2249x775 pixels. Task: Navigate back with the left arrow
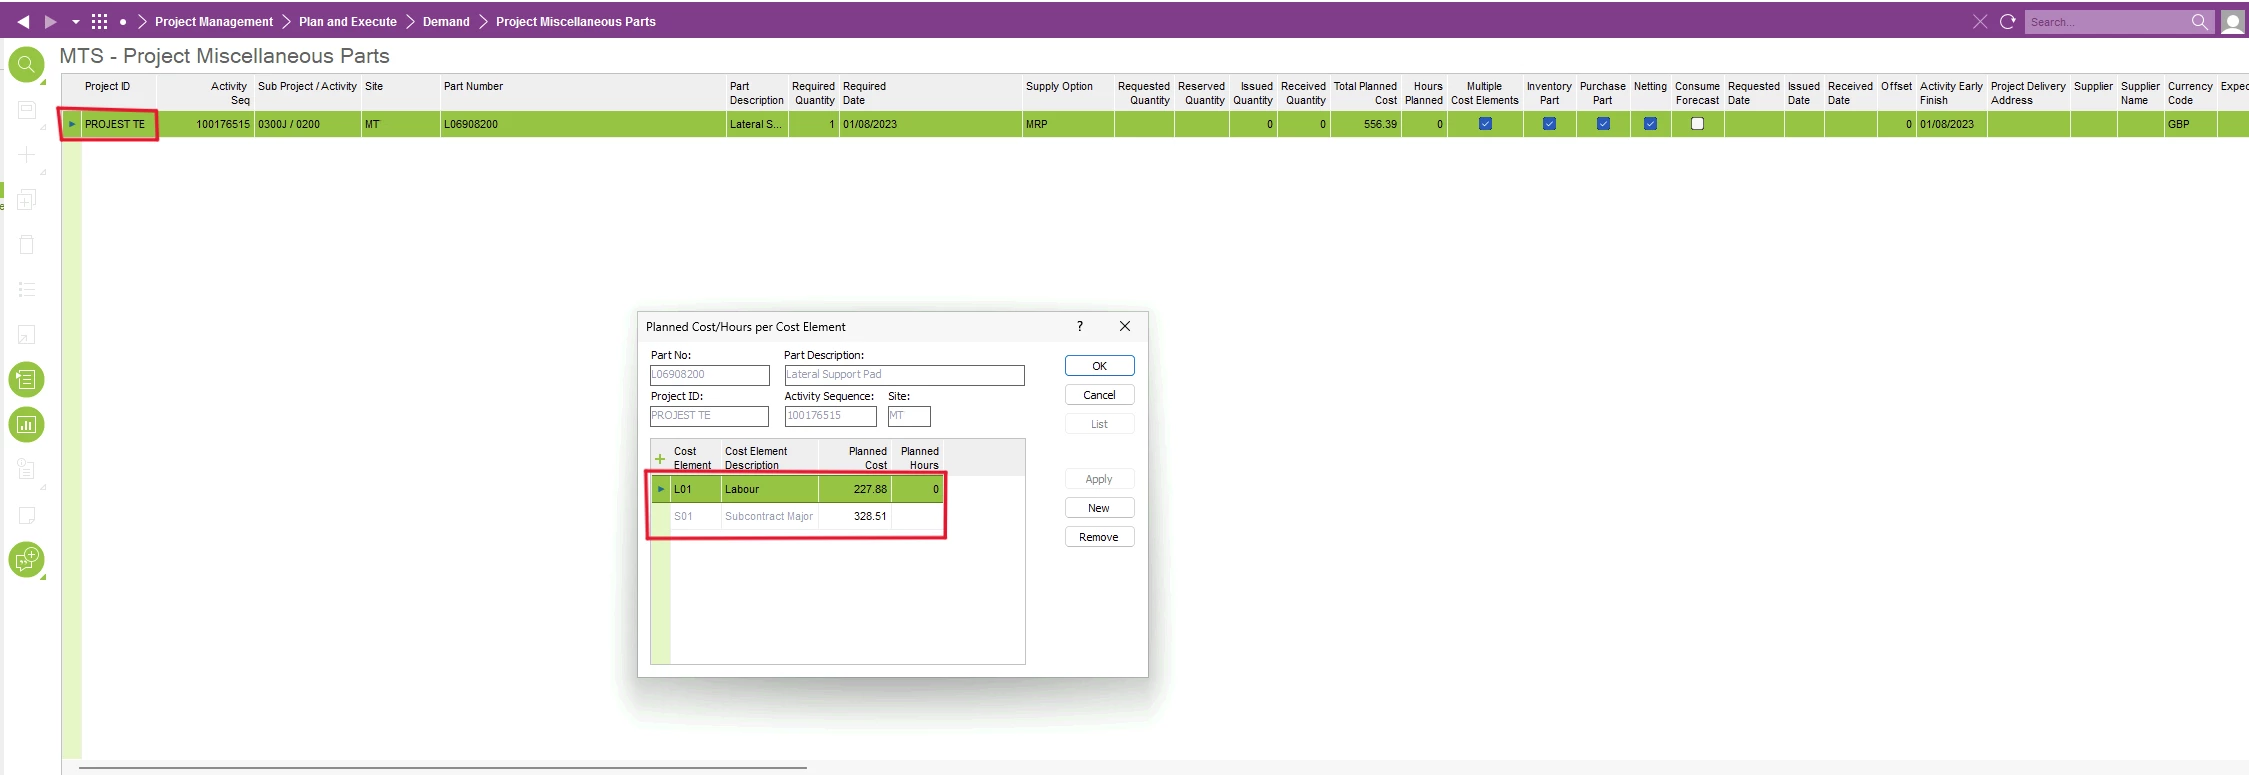point(23,21)
